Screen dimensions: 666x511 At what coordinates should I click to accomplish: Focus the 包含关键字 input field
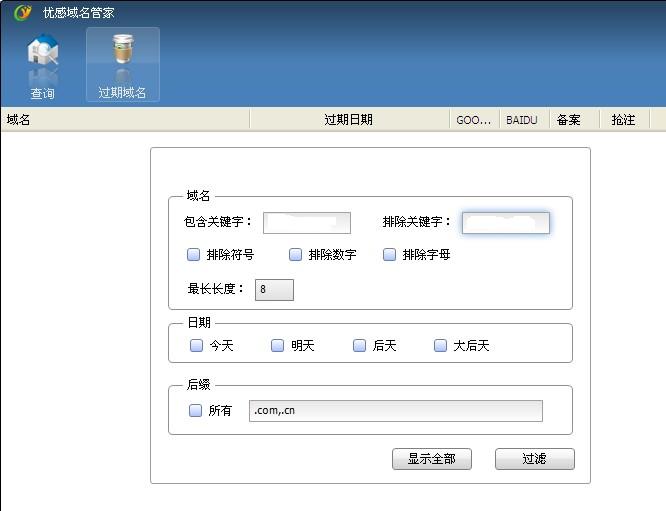coord(306,223)
